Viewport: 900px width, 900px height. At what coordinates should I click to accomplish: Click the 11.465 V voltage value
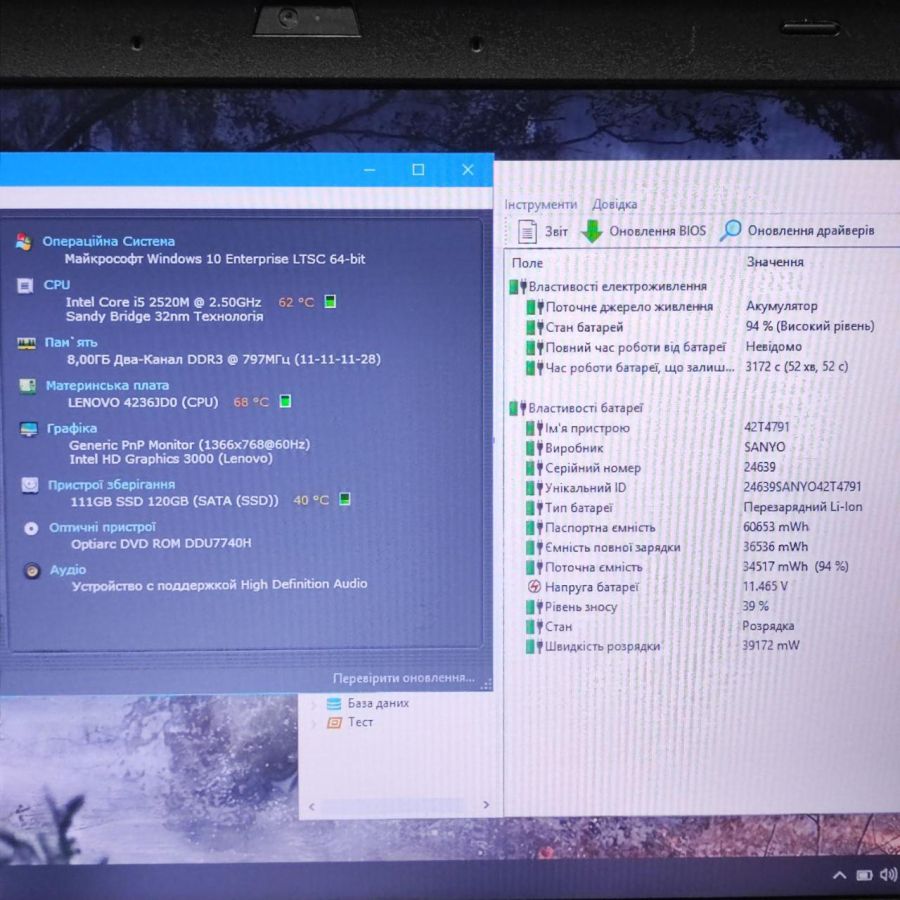pos(765,586)
